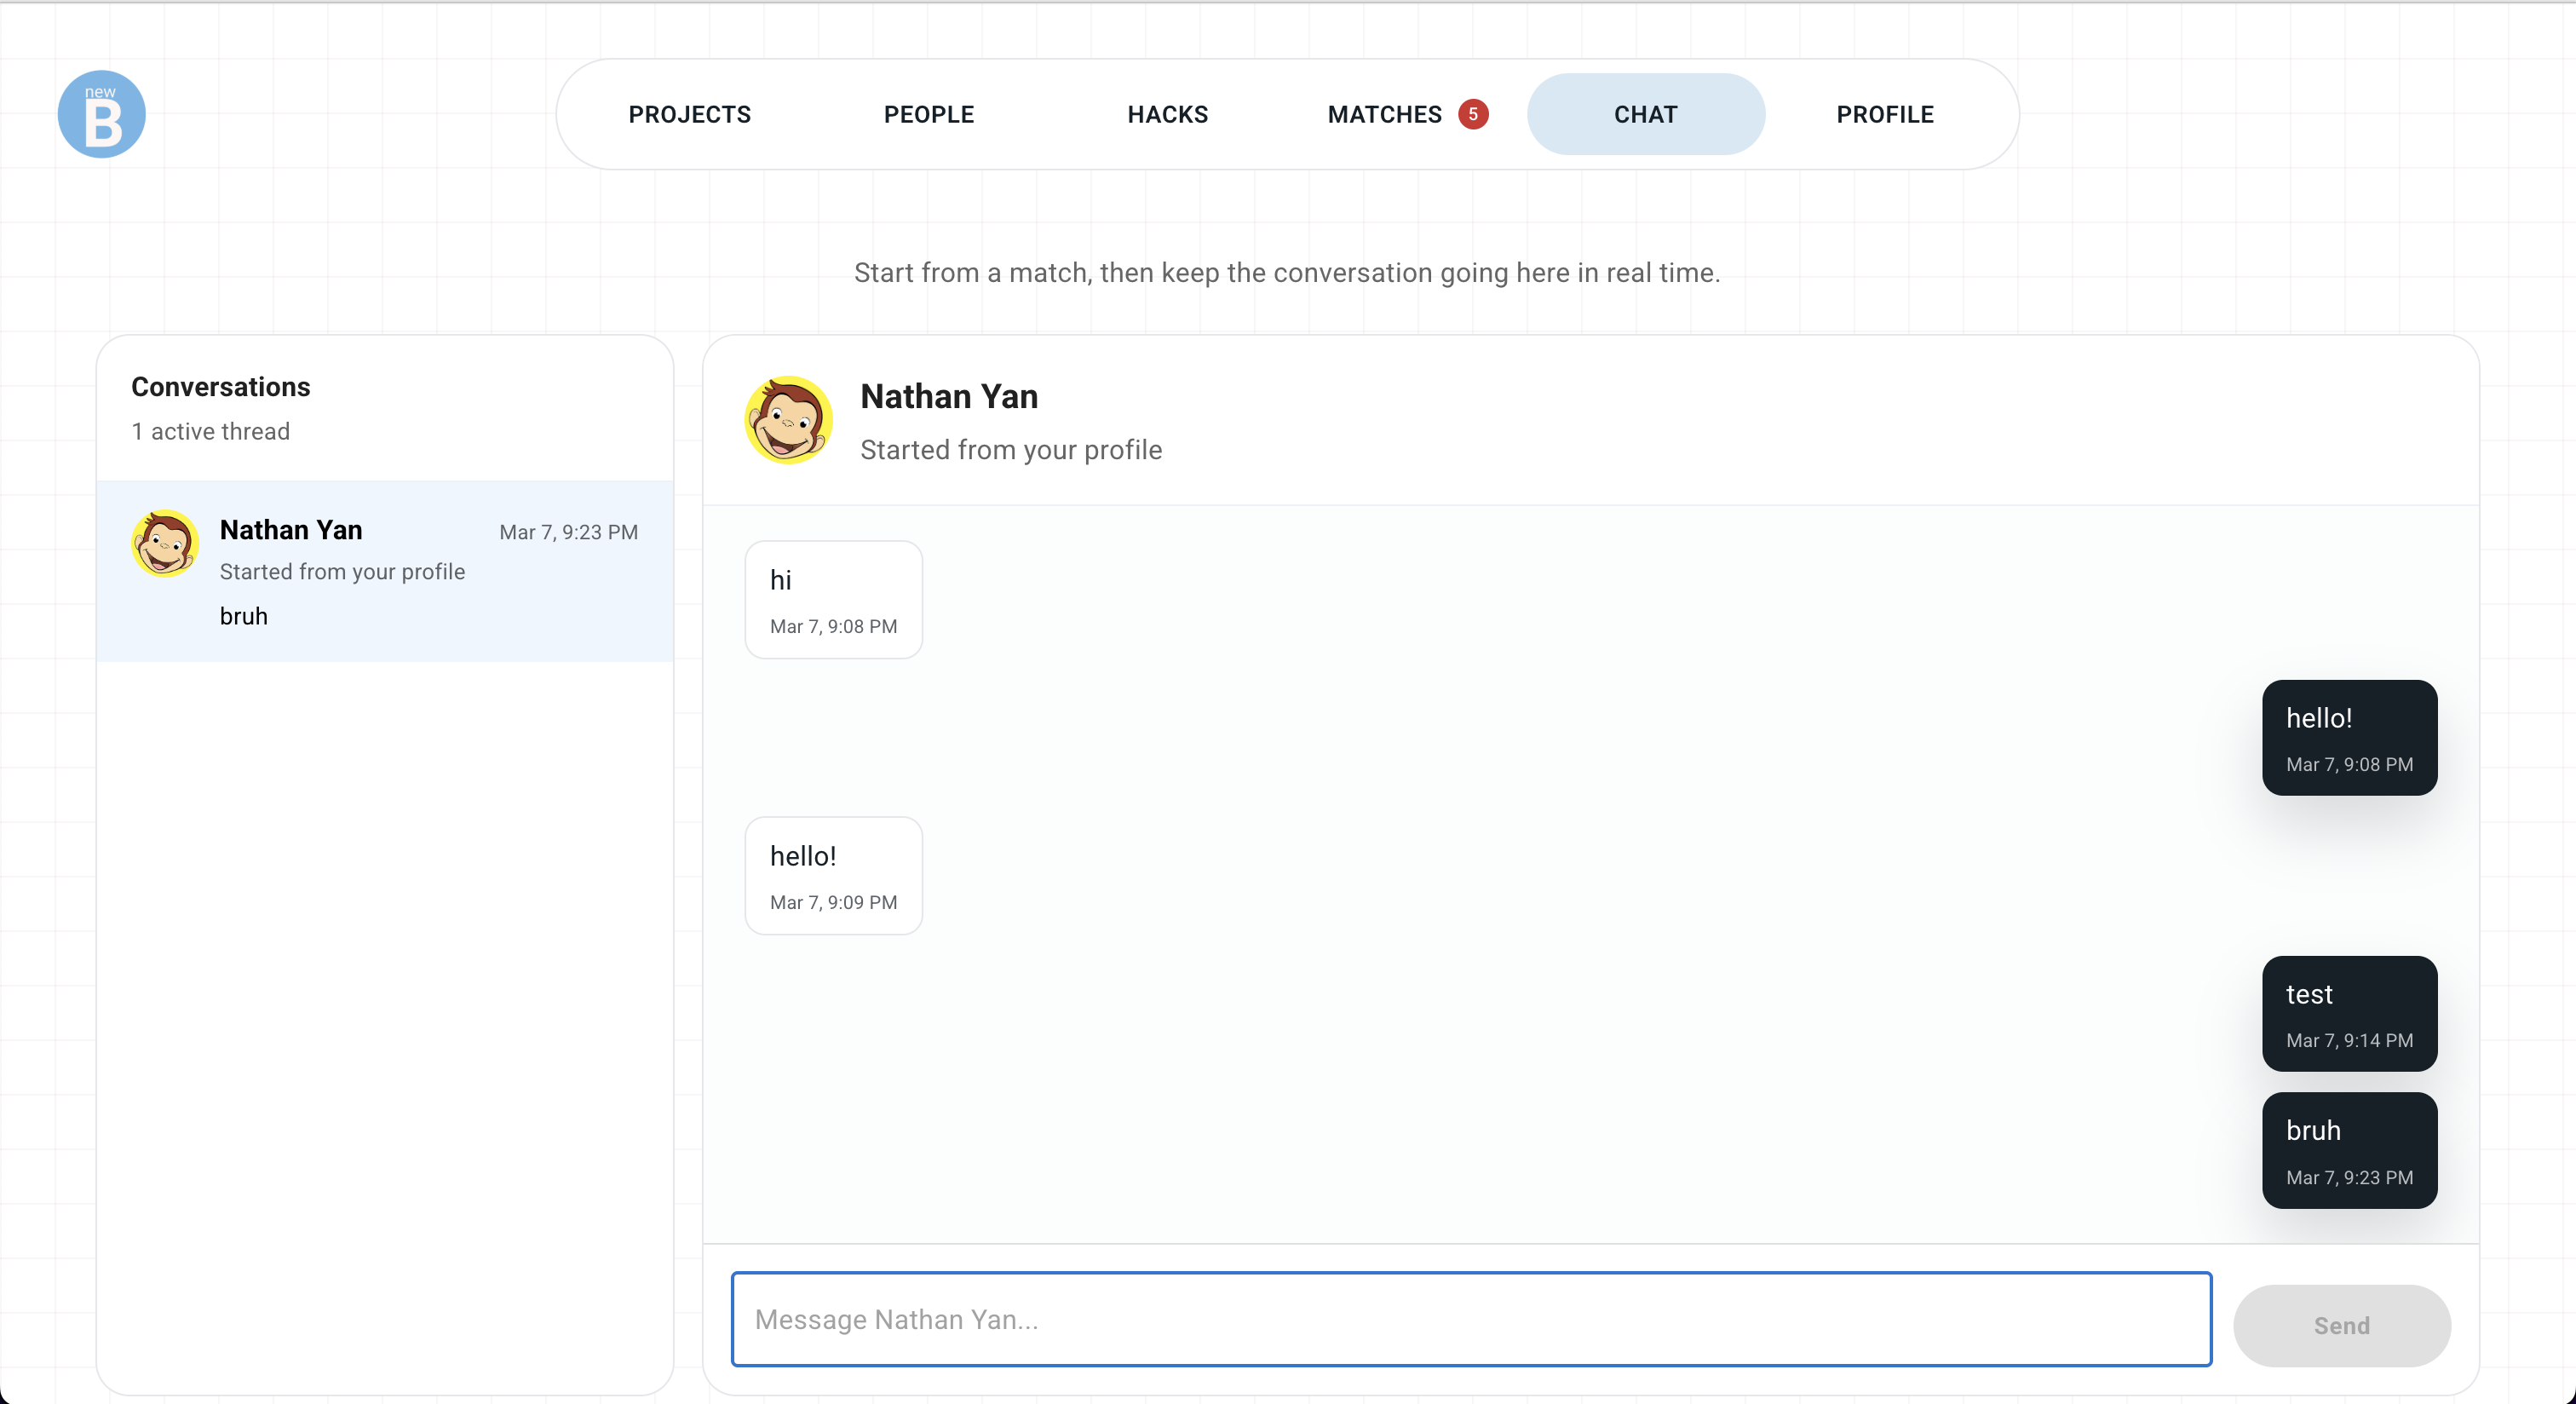Focus the Message Nathan Yan input field
The width and height of the screenshot is (2576, 1404).
1470,1319
